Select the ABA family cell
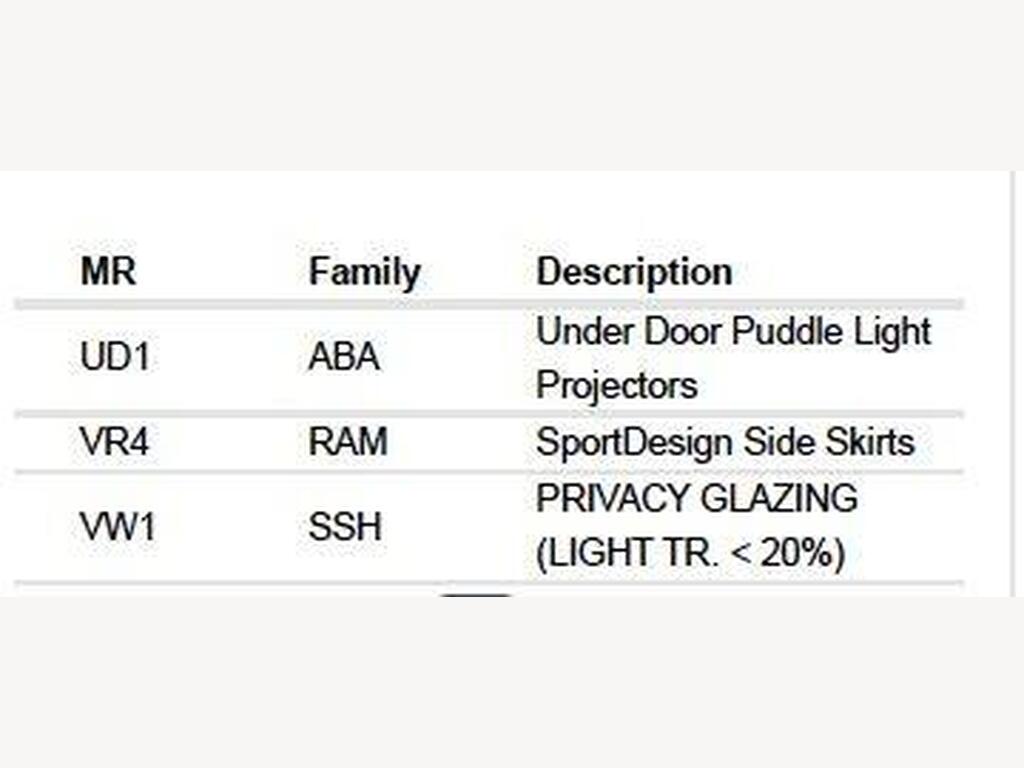 (344, 357)
